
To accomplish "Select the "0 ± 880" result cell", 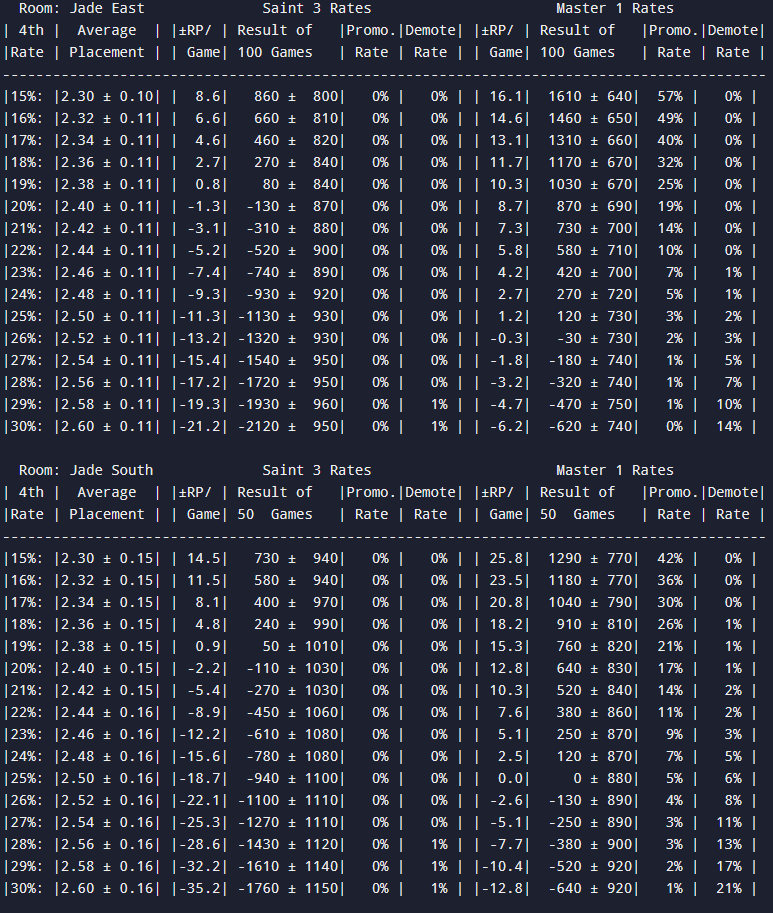I will click(x=602, y=778).
